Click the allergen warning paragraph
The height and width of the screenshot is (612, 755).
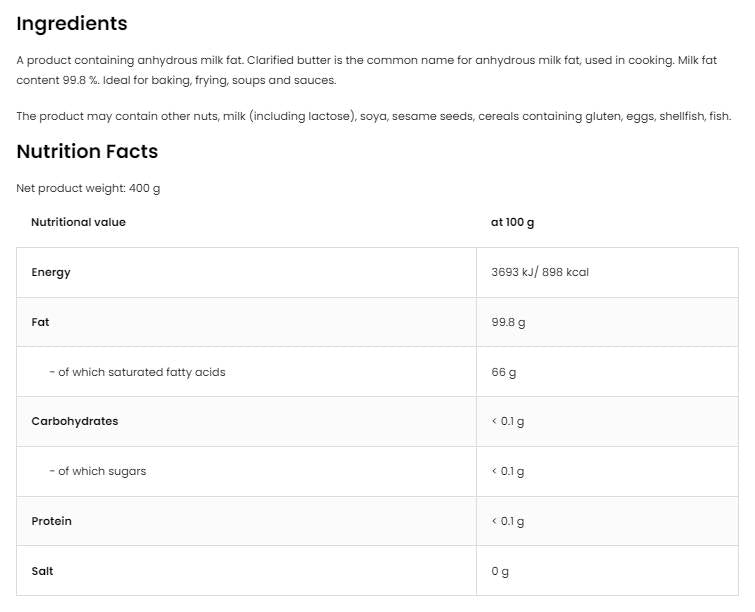[x=374, y=116]
